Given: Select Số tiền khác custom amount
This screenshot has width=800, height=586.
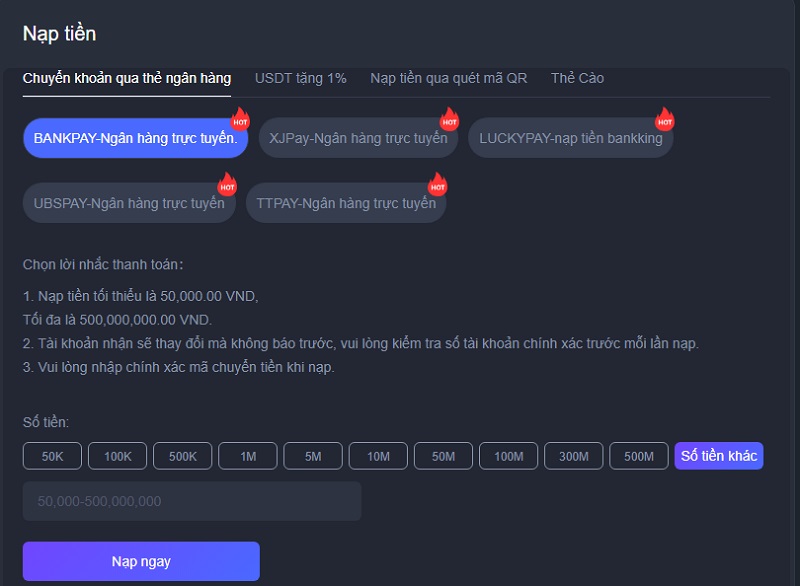Looking at the screenshot, I should pos(719,456).
